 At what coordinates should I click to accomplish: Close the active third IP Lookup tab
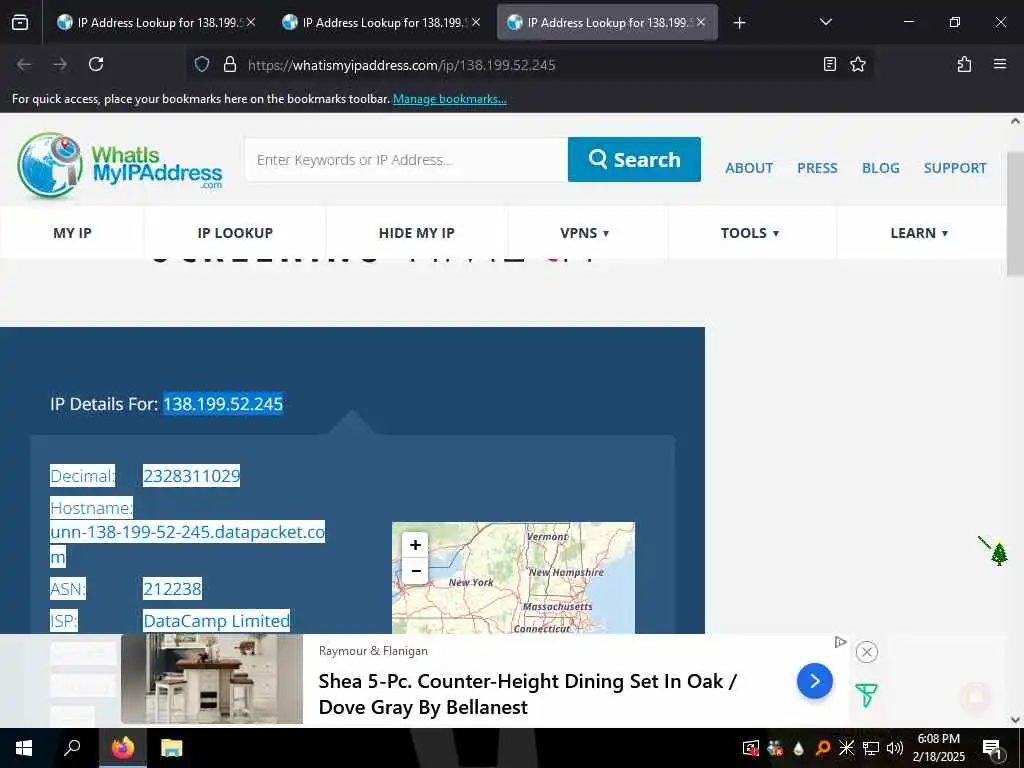tap(701, 22)
